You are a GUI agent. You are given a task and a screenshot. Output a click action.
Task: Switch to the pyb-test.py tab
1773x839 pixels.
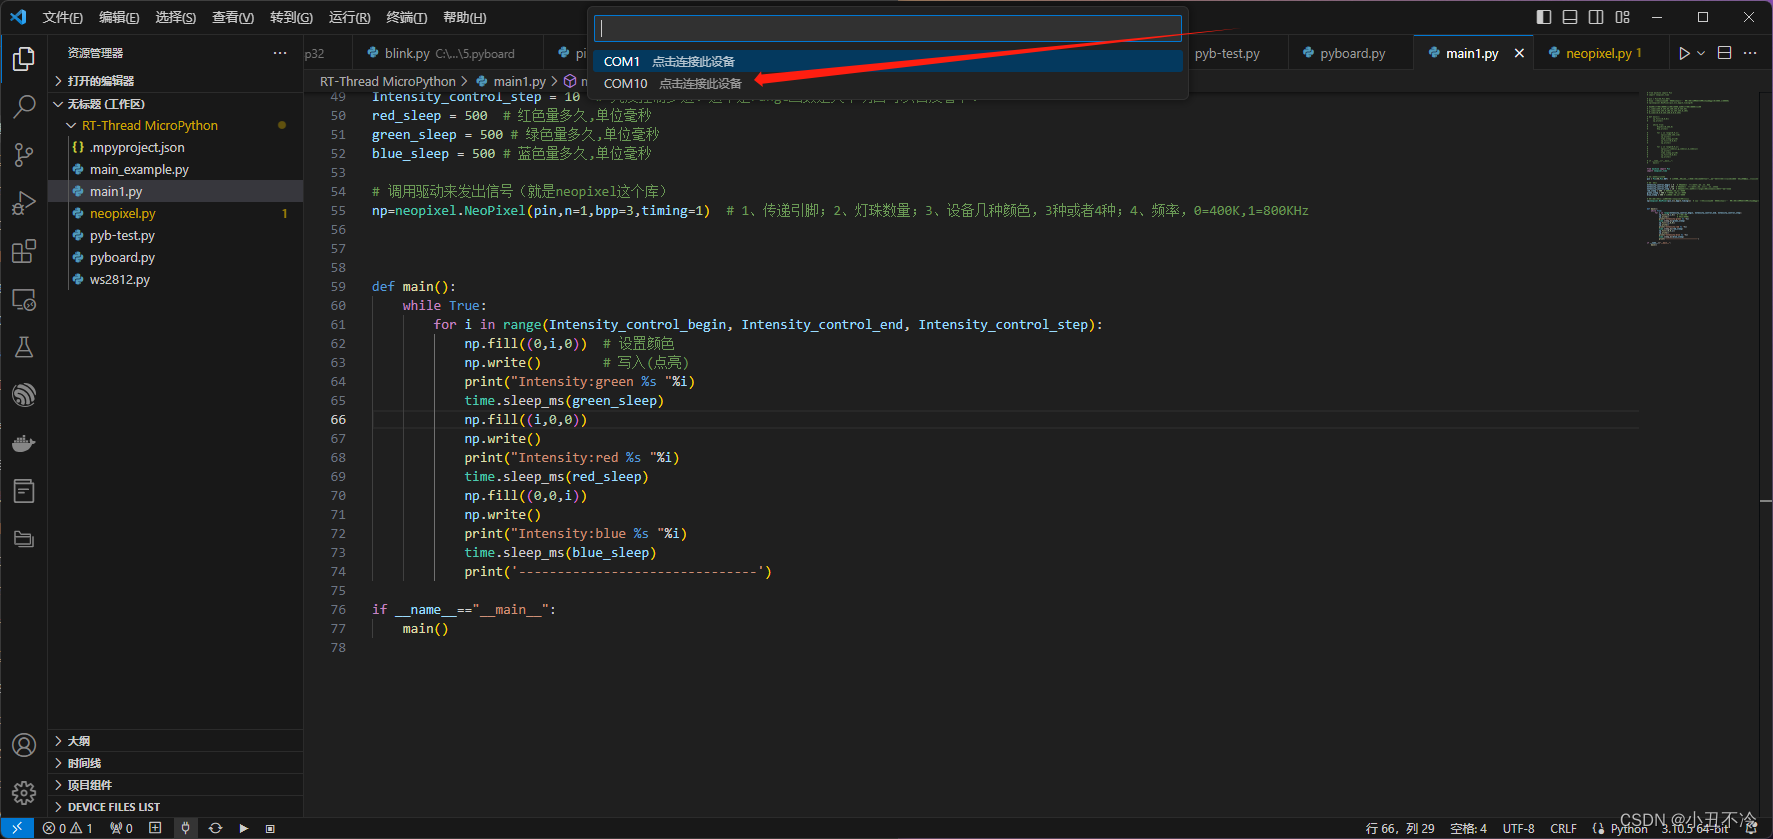[x=1227, y=53]
